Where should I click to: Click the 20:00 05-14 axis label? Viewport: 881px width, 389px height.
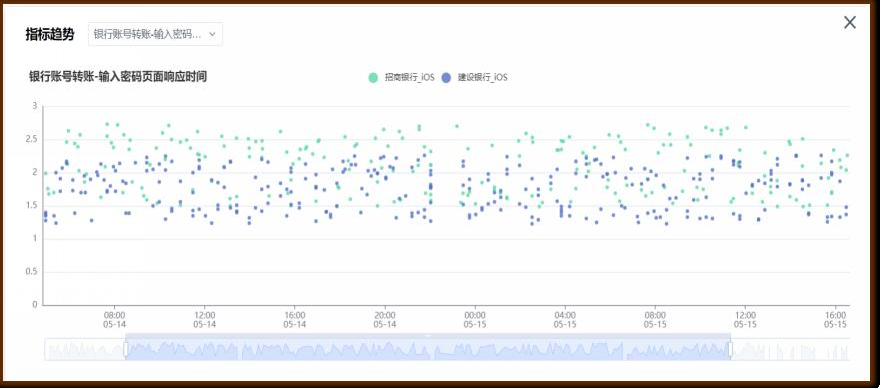(x=385, y=320)
